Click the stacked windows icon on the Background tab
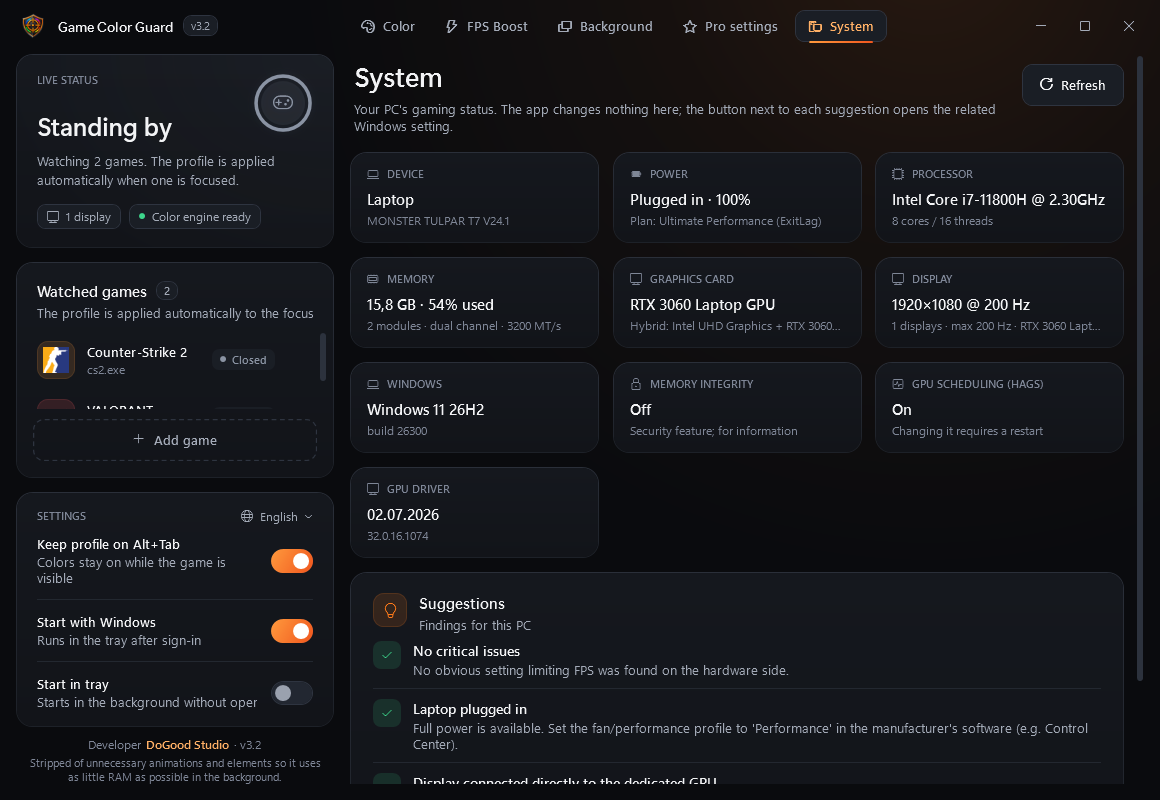This screenshot has width=1160, height=800. point(564,27)
